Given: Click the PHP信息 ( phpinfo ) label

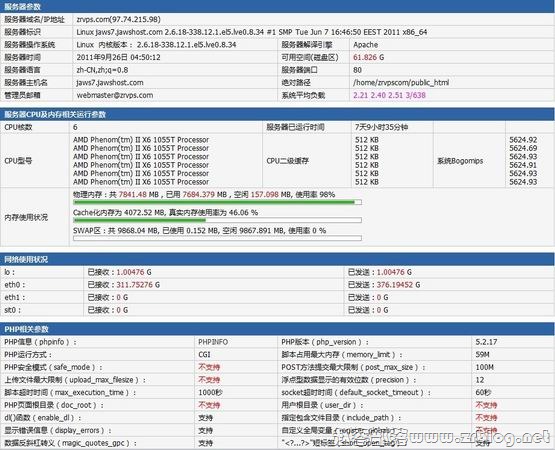Looking at the screenshot, I should tap(40, 342).
